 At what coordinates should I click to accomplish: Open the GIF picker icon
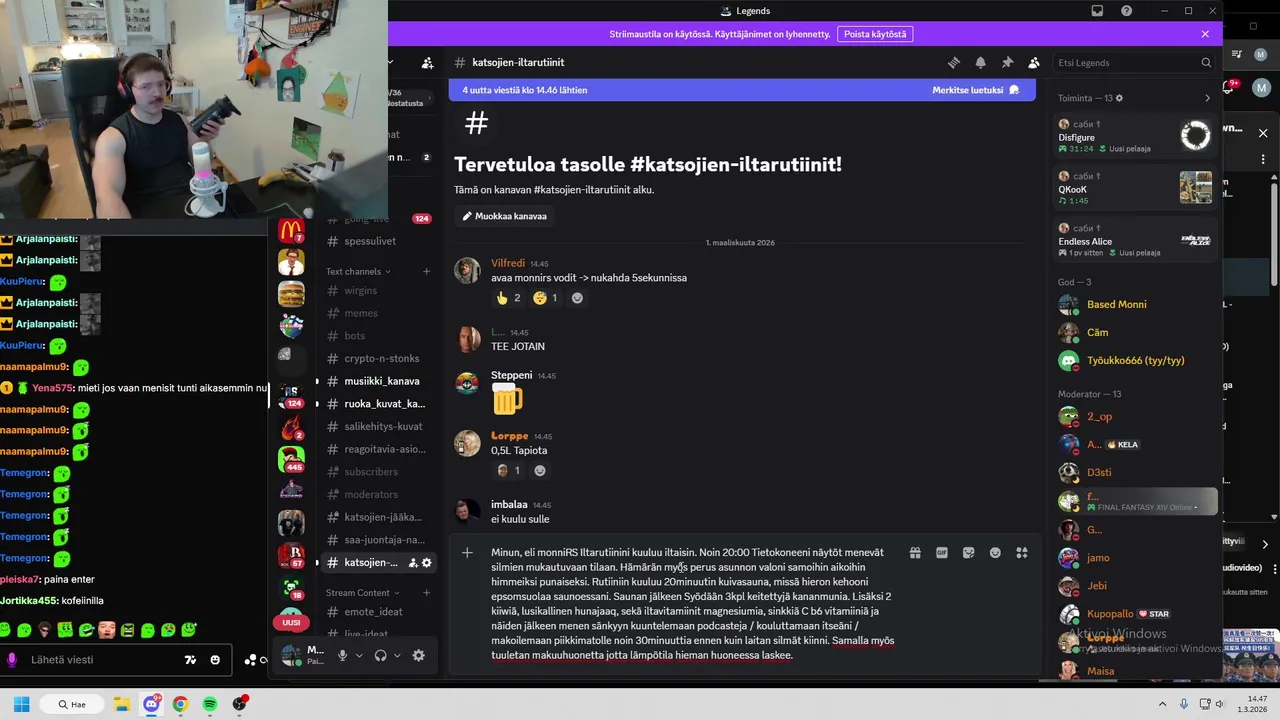[942, 552]
